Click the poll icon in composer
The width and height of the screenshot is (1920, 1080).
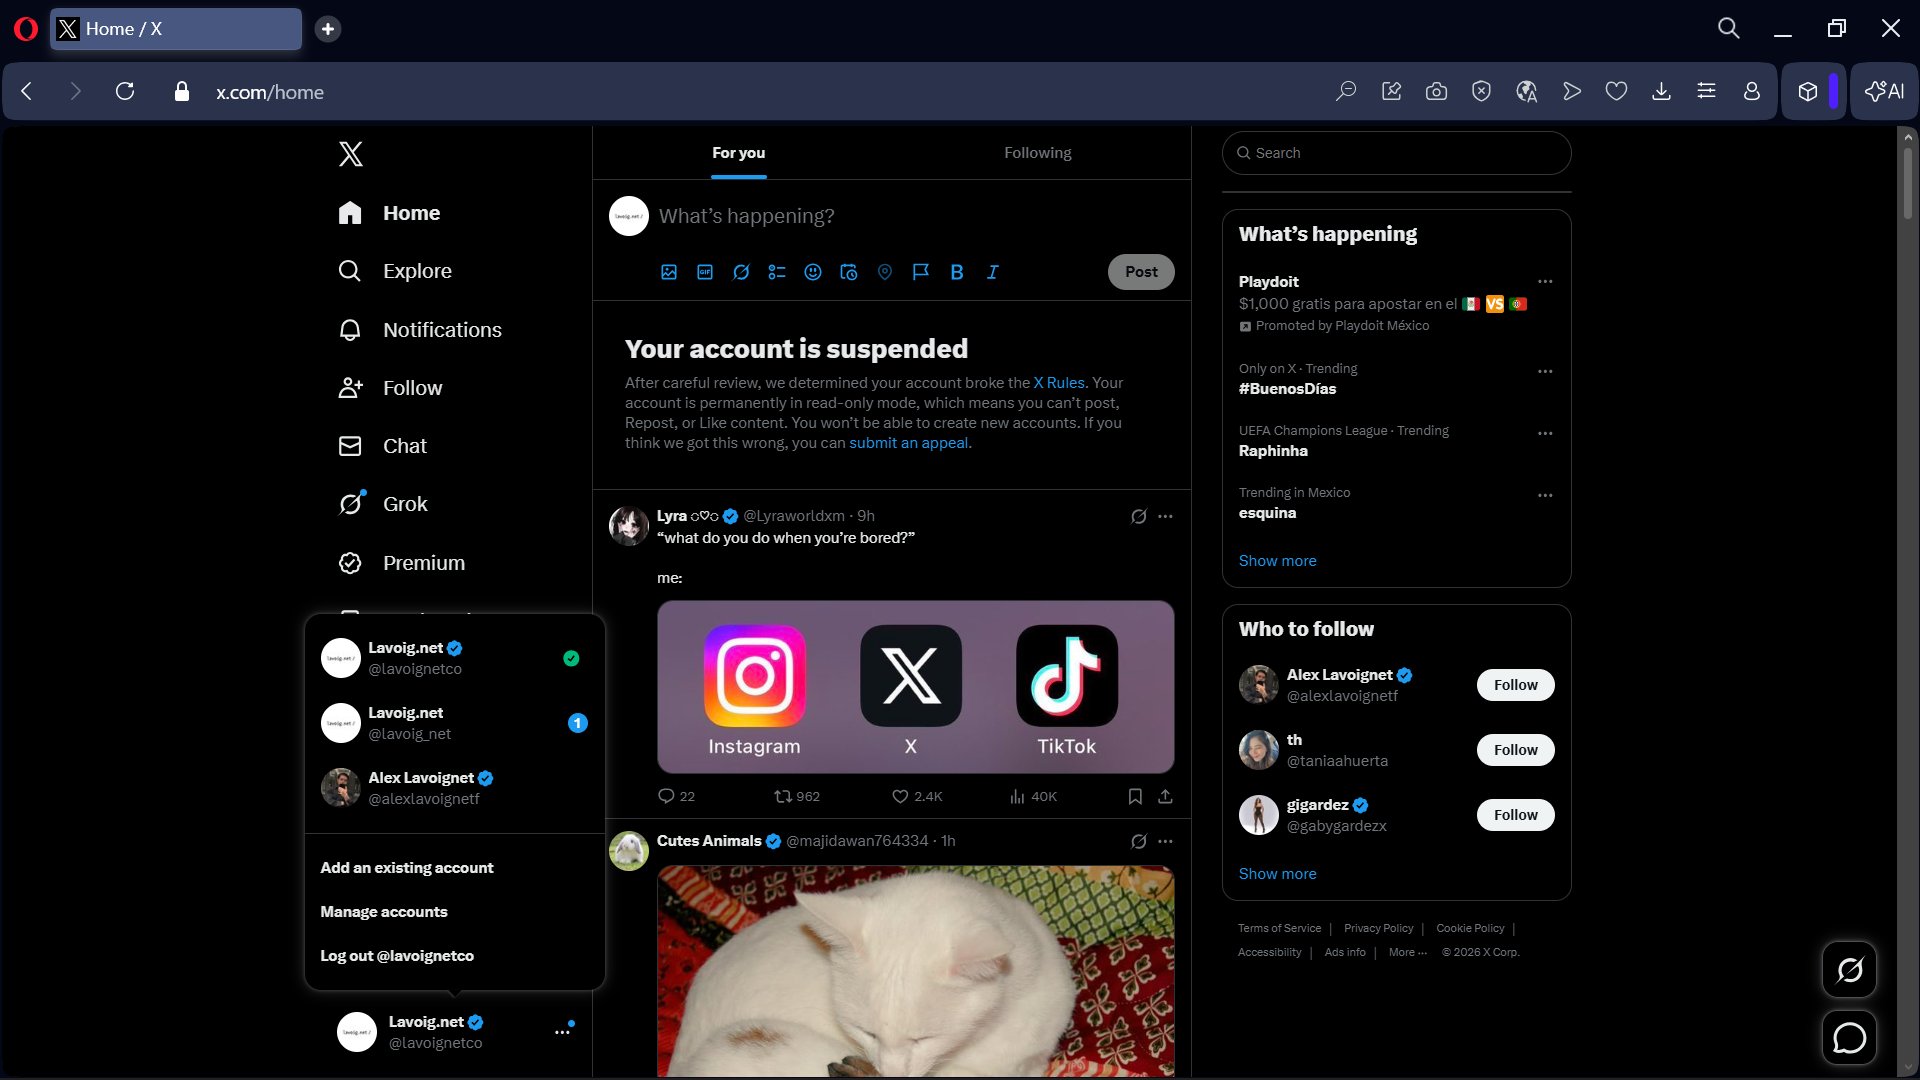click(777, 272)
